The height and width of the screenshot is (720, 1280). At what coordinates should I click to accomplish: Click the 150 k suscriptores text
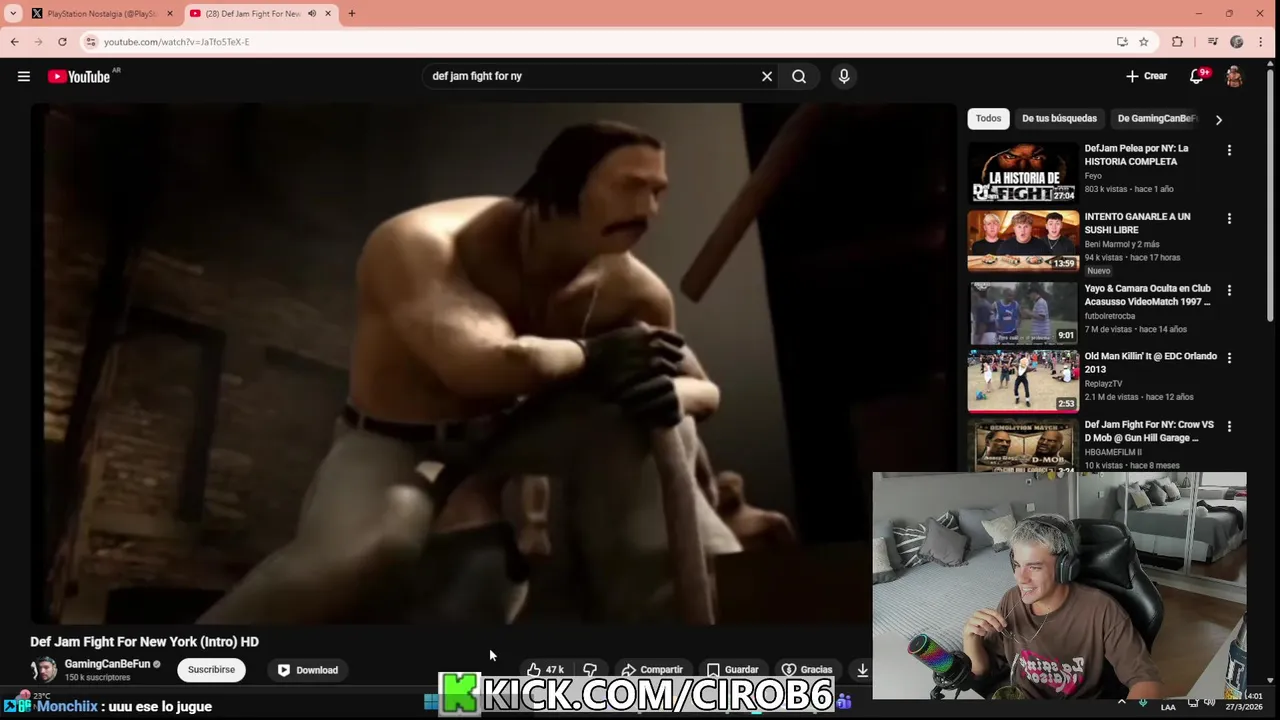tap(97, 678)
